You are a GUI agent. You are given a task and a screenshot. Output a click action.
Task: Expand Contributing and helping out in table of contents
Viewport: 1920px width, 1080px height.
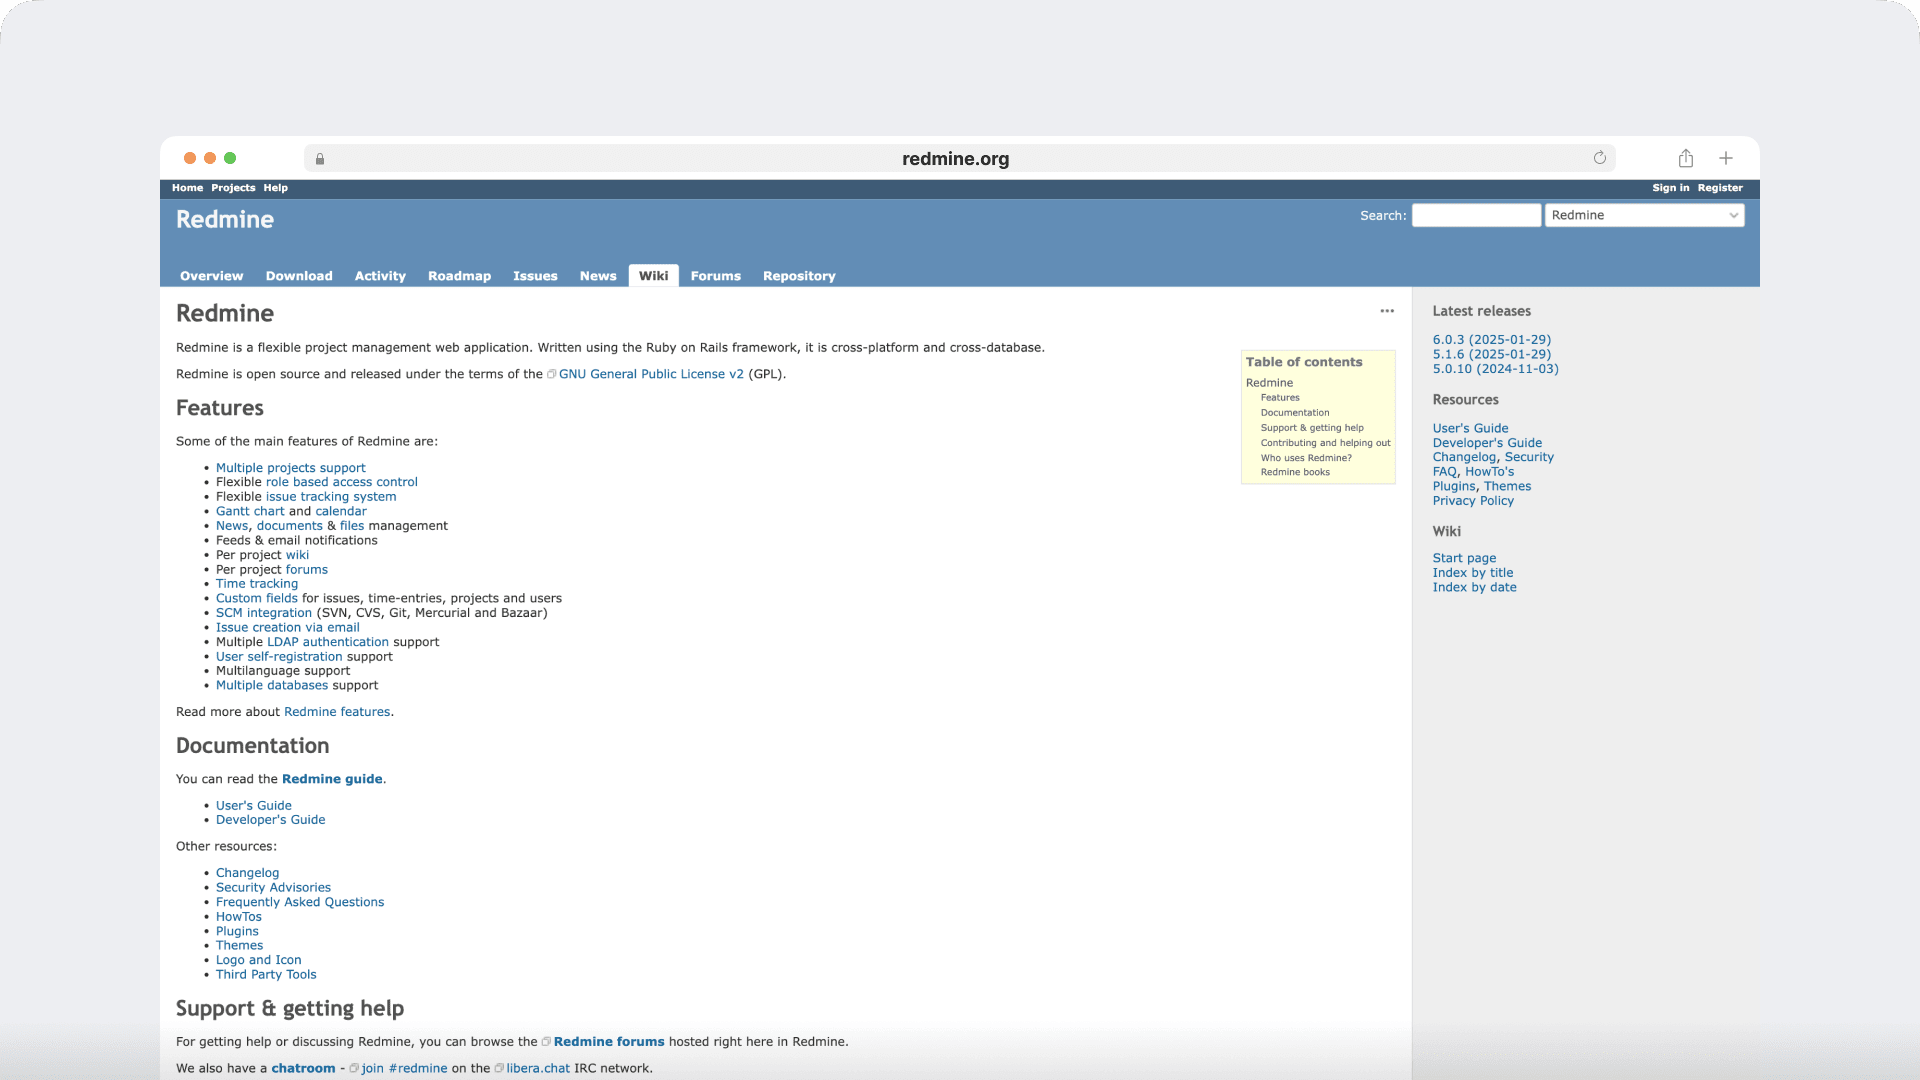[x=1325, y=442]
